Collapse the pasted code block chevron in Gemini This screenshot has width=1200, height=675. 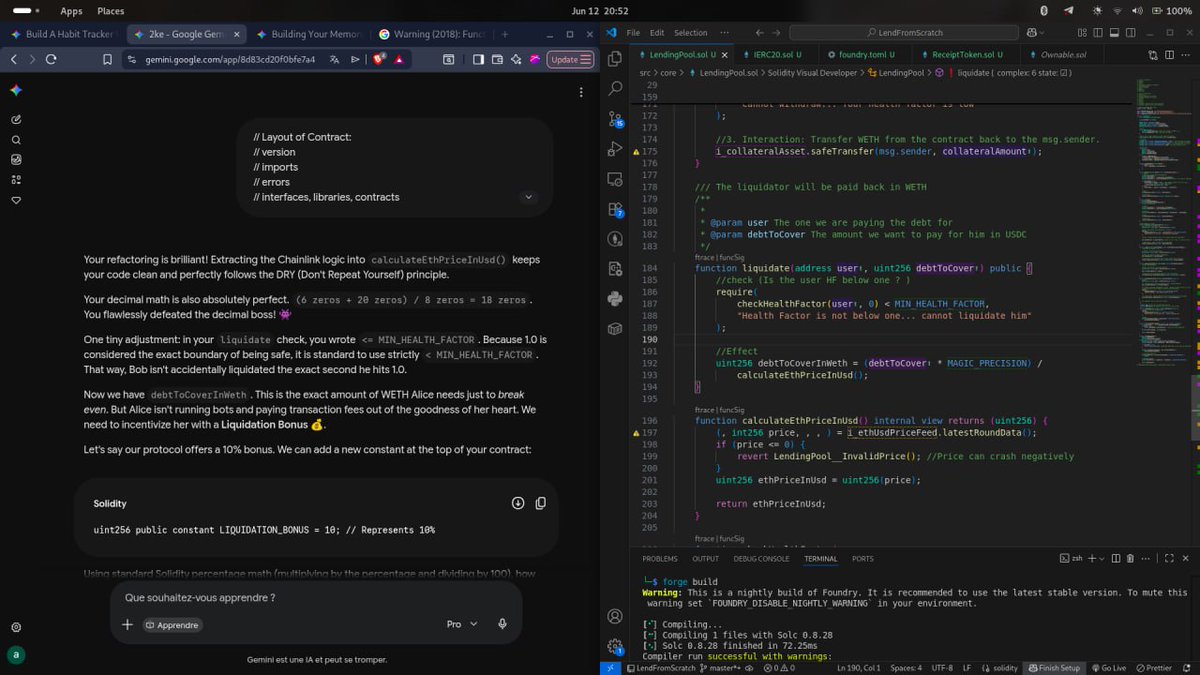pos(528,197)
